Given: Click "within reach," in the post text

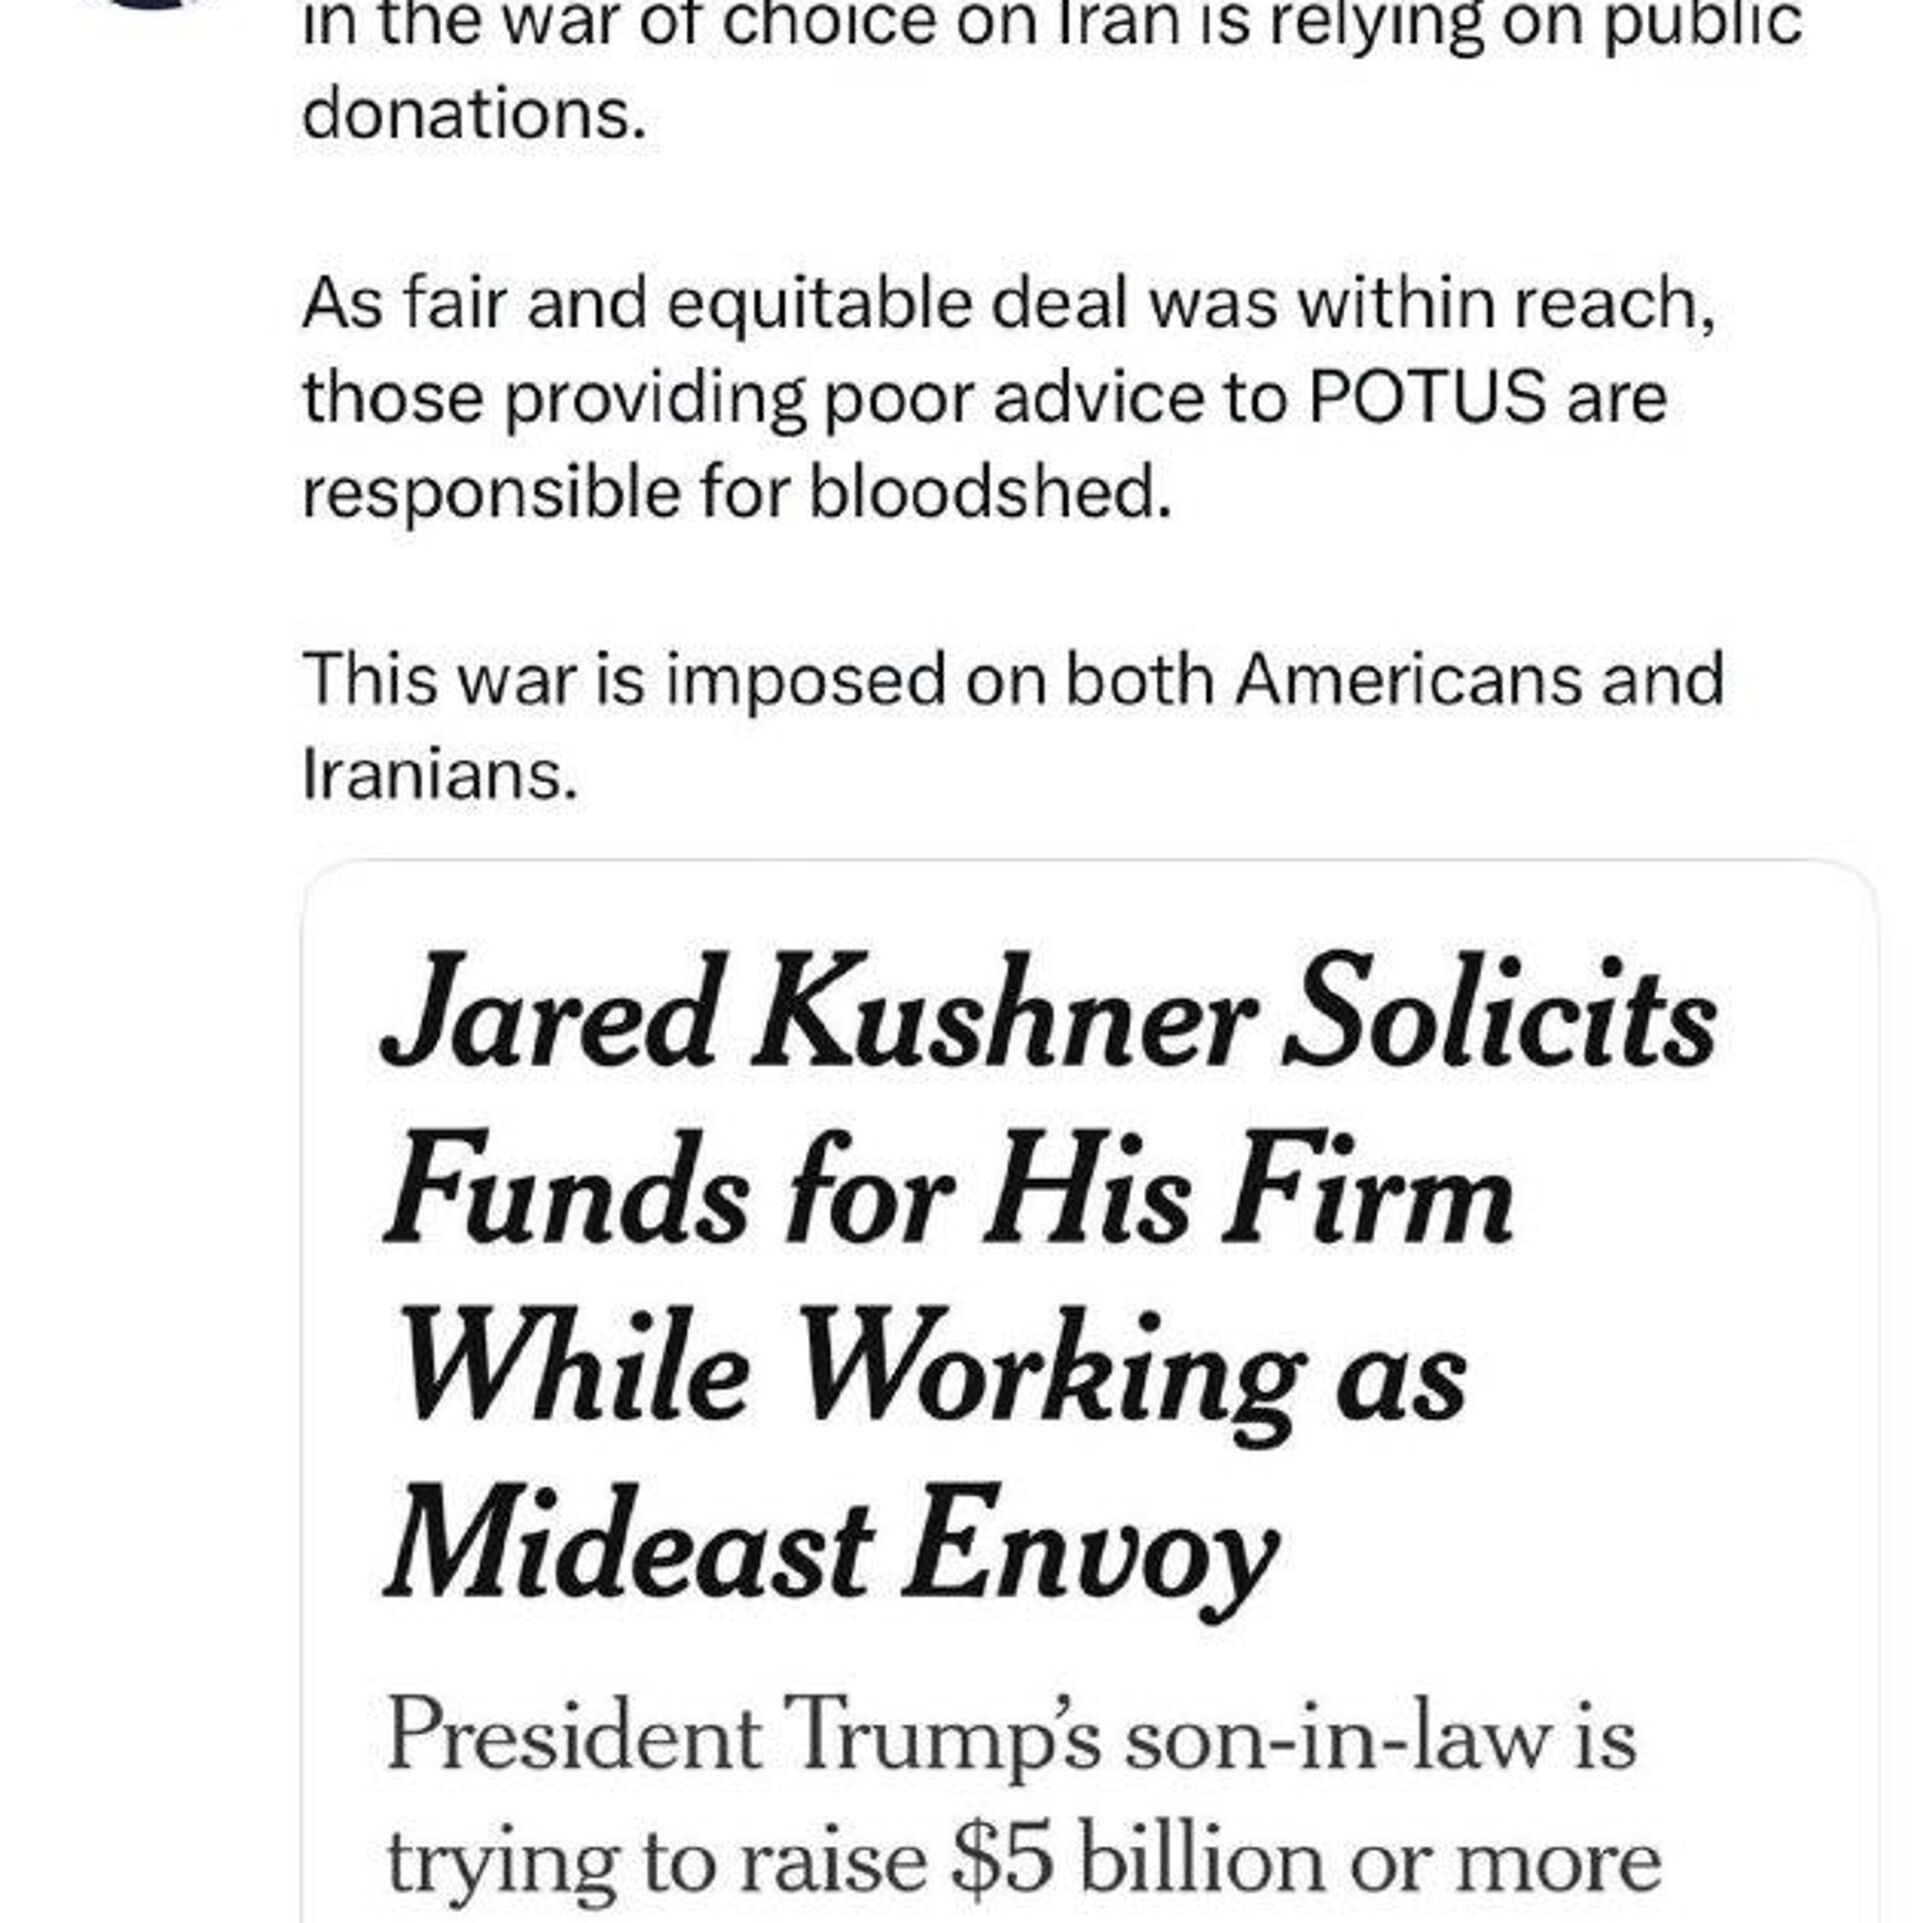Looking at the screenshot, I should pos(1506,303).
